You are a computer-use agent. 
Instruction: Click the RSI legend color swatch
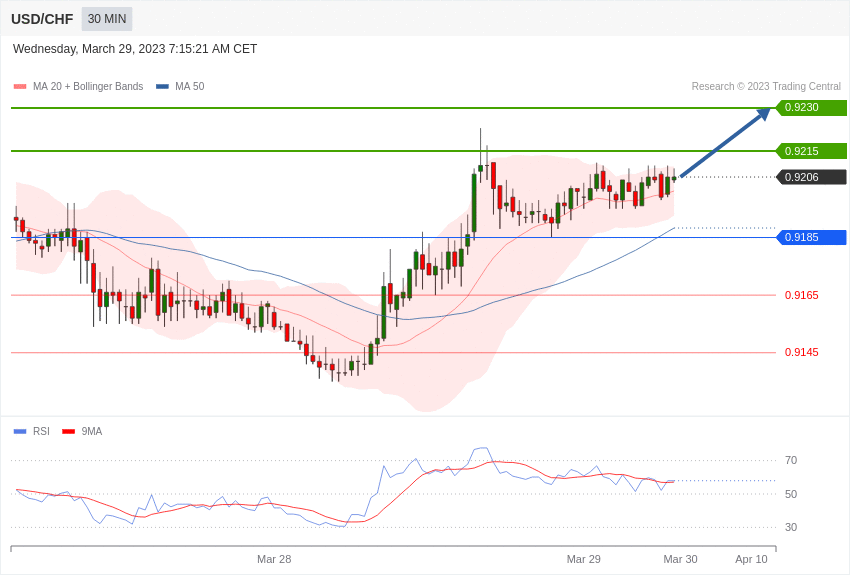(x=20, y=431)
